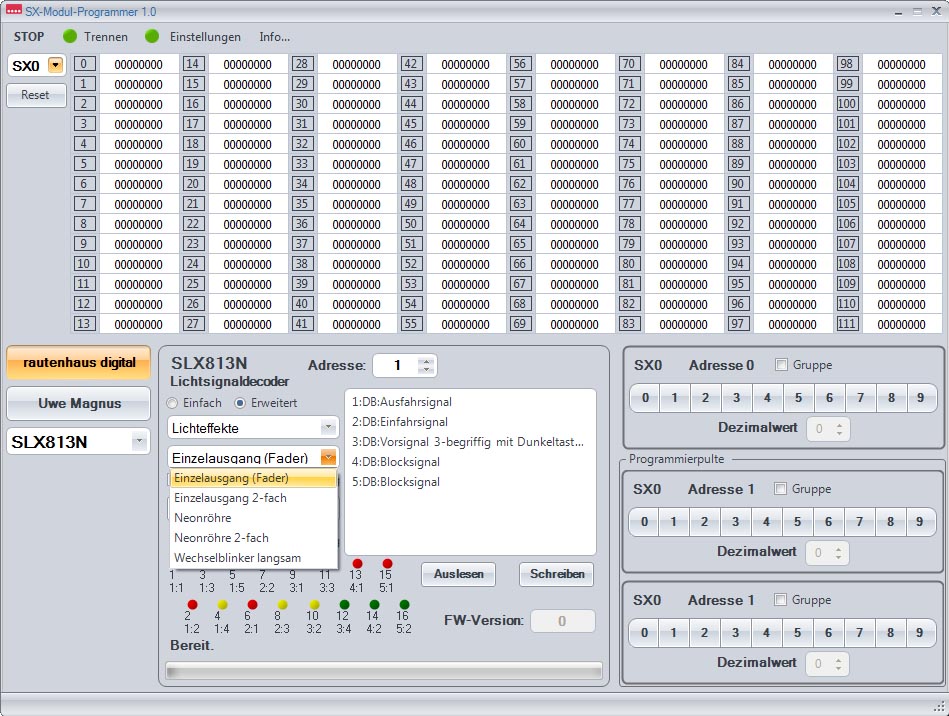Image resolution: width=949 pixels, height=716 pixels.
Task: Click the green Einstellungen indicator icon
Action: [x=152, y=36]
